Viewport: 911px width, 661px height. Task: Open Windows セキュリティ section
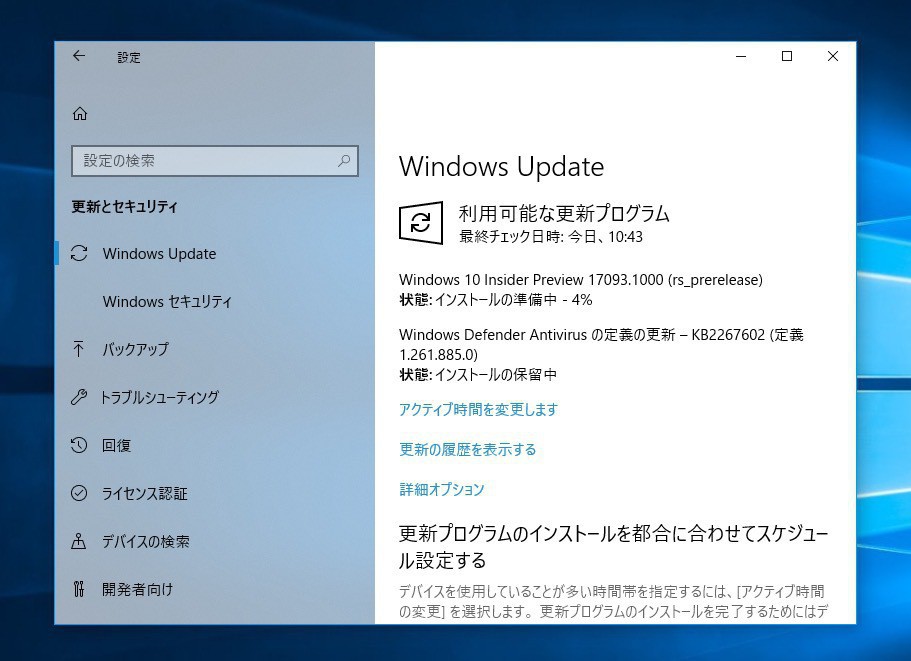(167, 301)
